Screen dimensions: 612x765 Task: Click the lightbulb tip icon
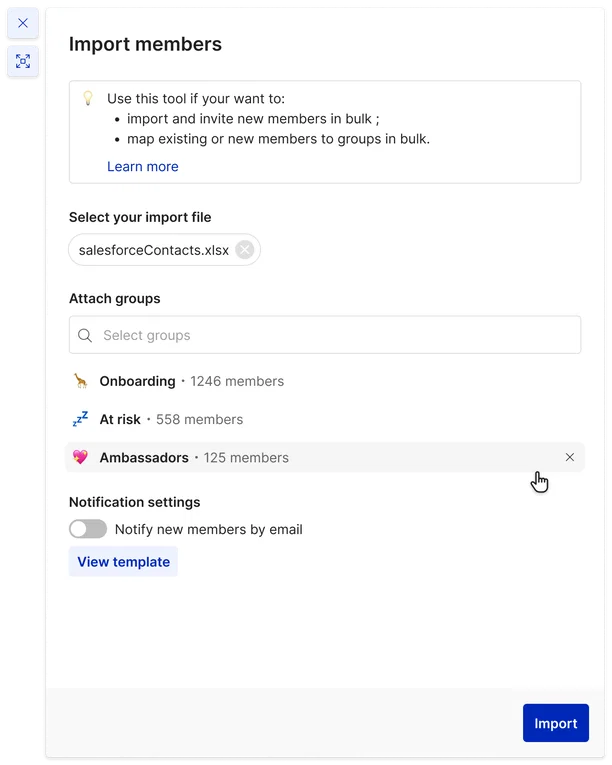click(x=88, y=98)
